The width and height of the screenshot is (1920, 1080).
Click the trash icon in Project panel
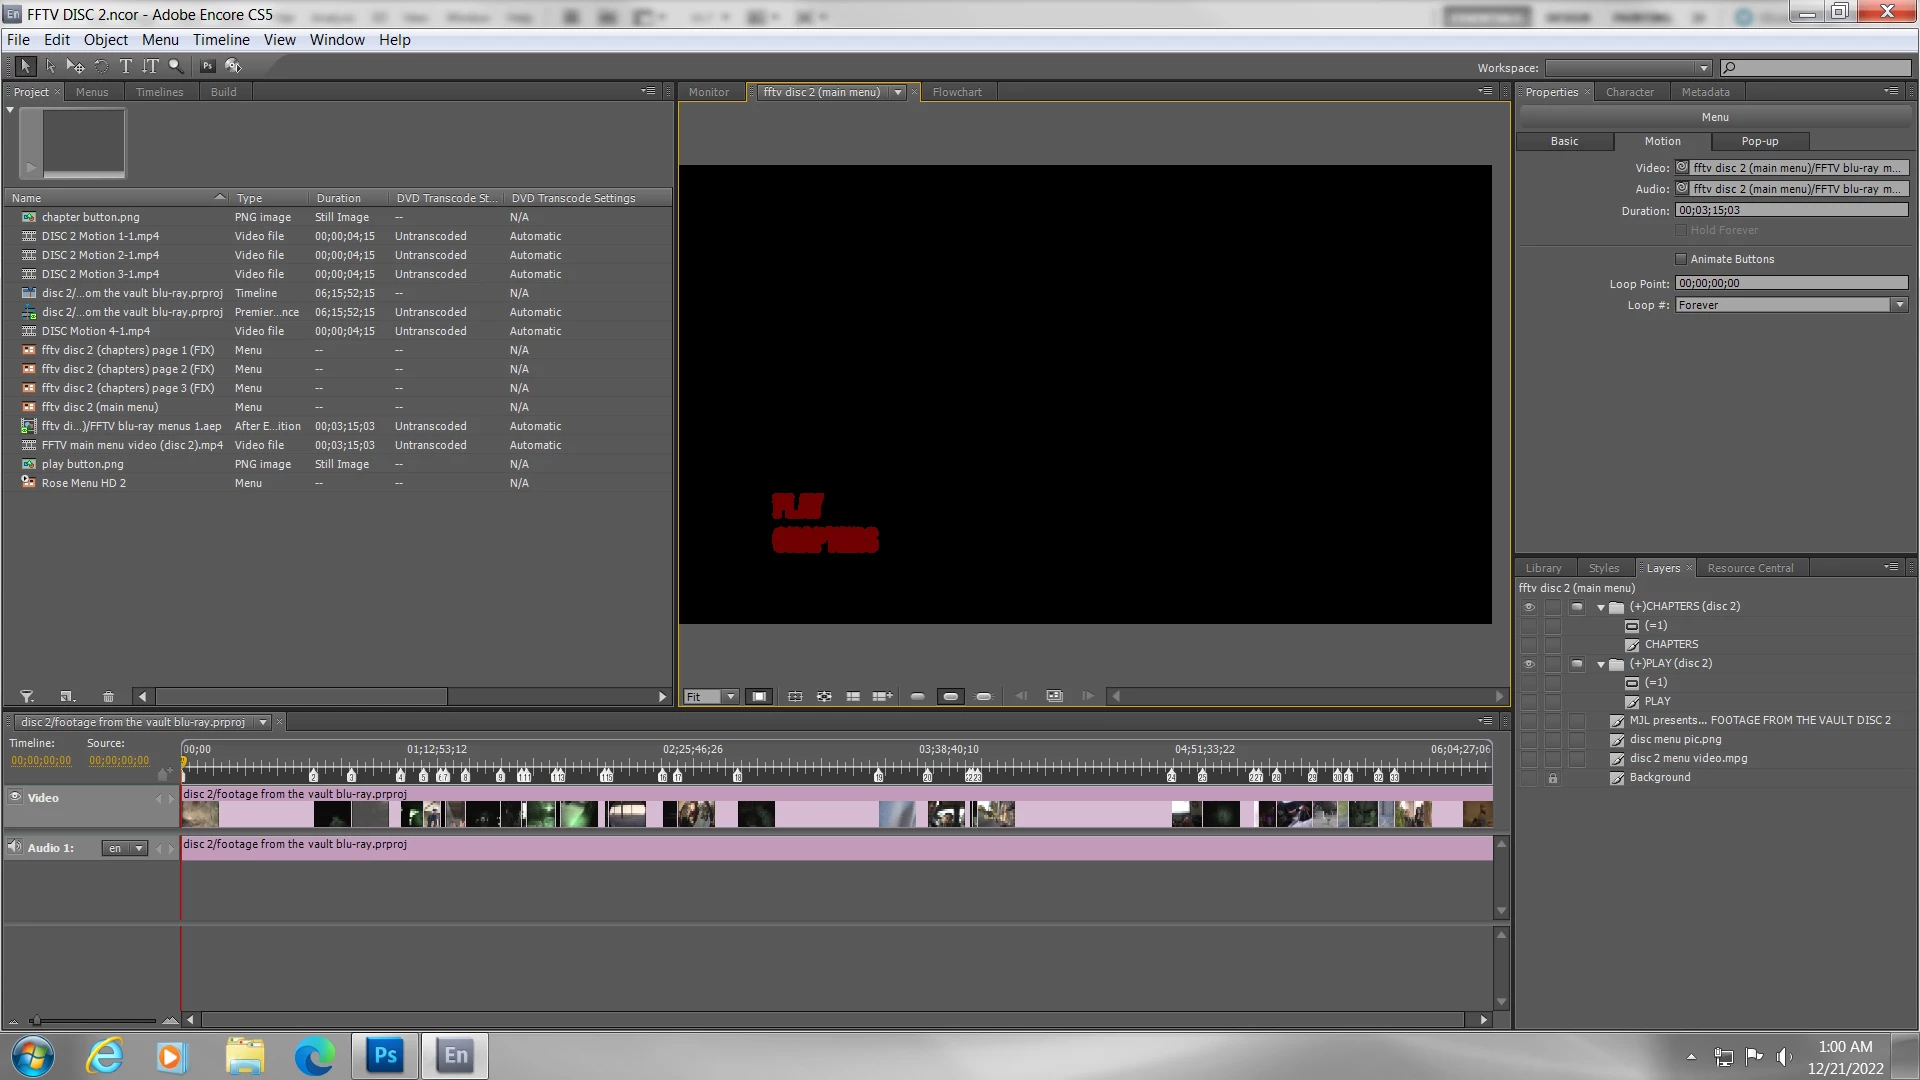coord(108,697)
